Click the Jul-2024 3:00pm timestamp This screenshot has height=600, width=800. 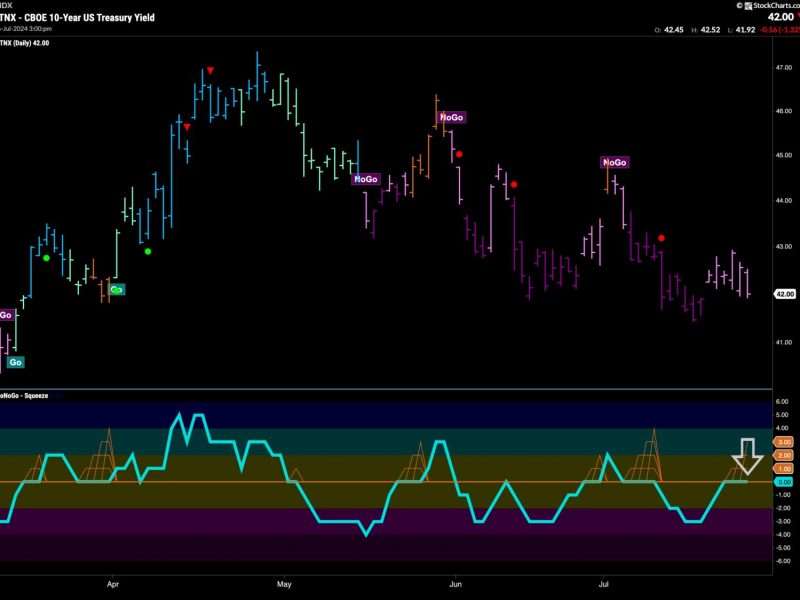click(x=27, y=29)
